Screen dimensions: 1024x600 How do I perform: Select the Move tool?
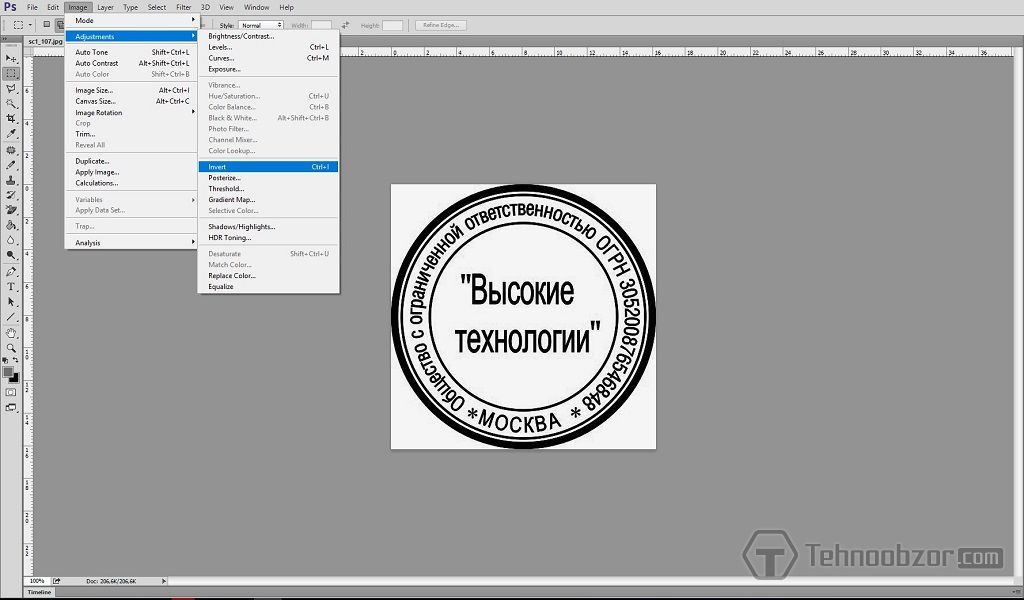tap(11, 58)
